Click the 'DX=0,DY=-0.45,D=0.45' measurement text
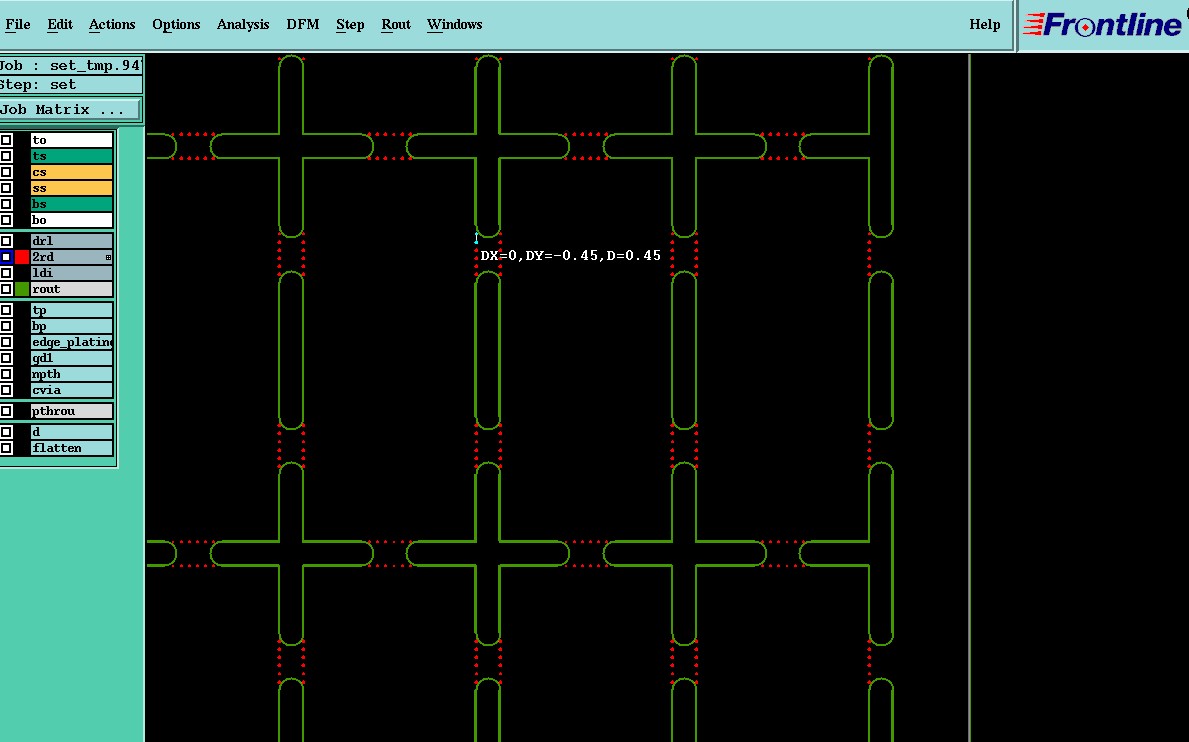The height and width of the screenshot is (742, 1189). [570, 255]
